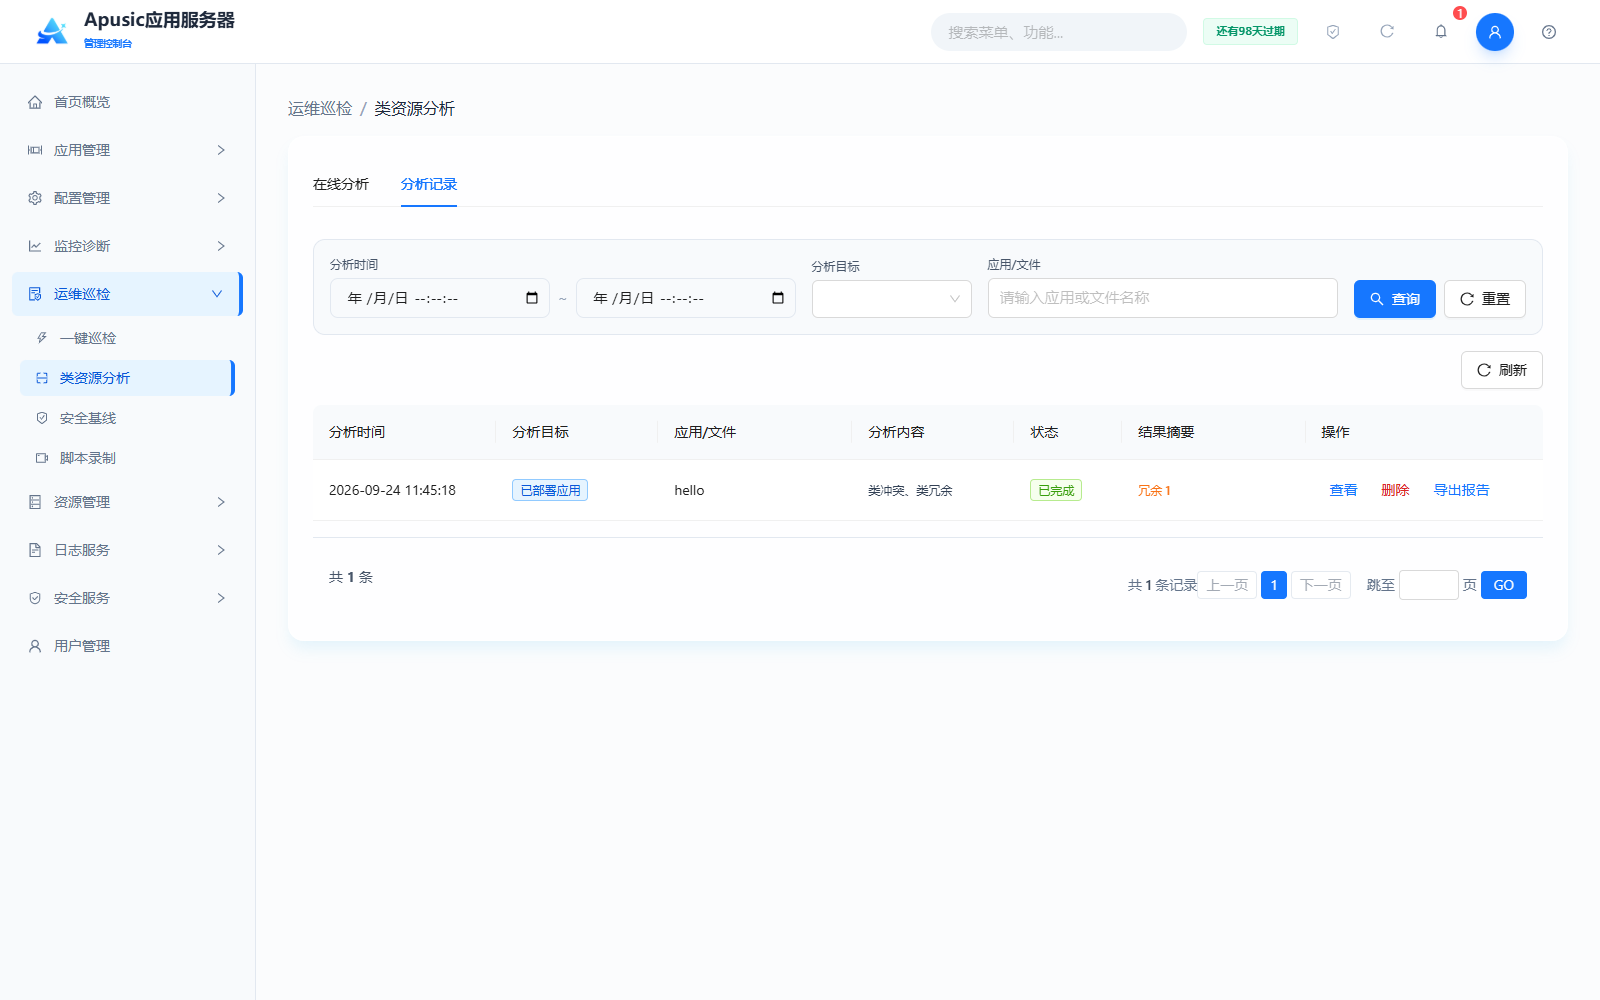Expand 安全服务 menu
This screenshot has height=1000, width=1600.
127,598
